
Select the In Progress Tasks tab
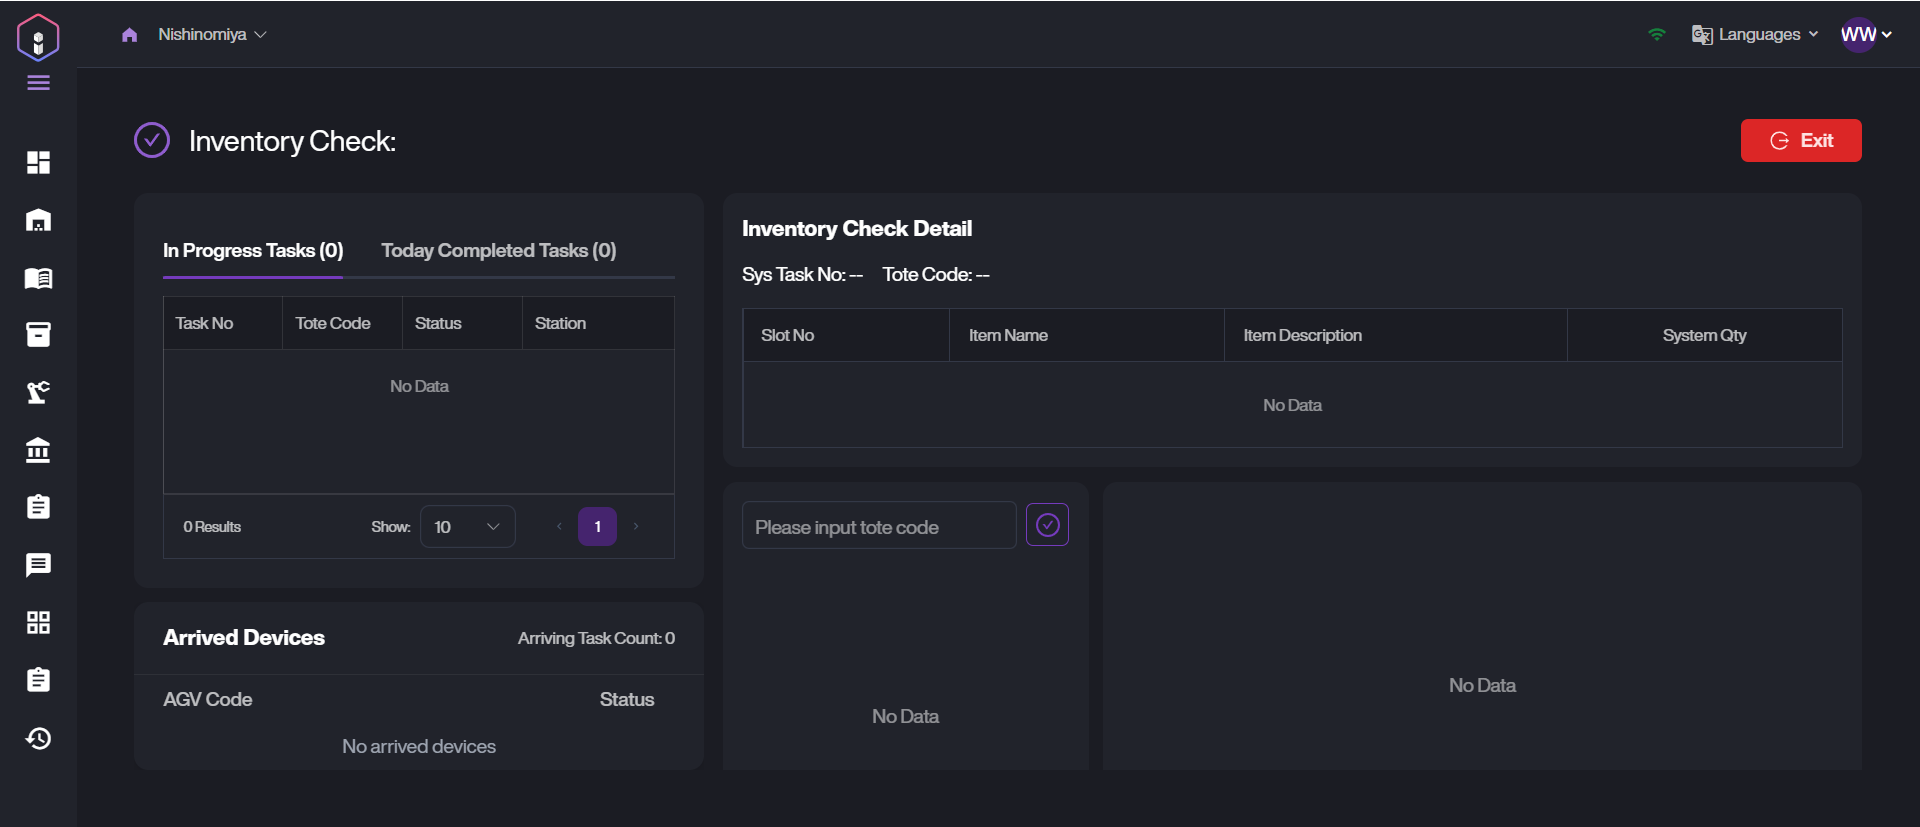[x=253, y=251]
